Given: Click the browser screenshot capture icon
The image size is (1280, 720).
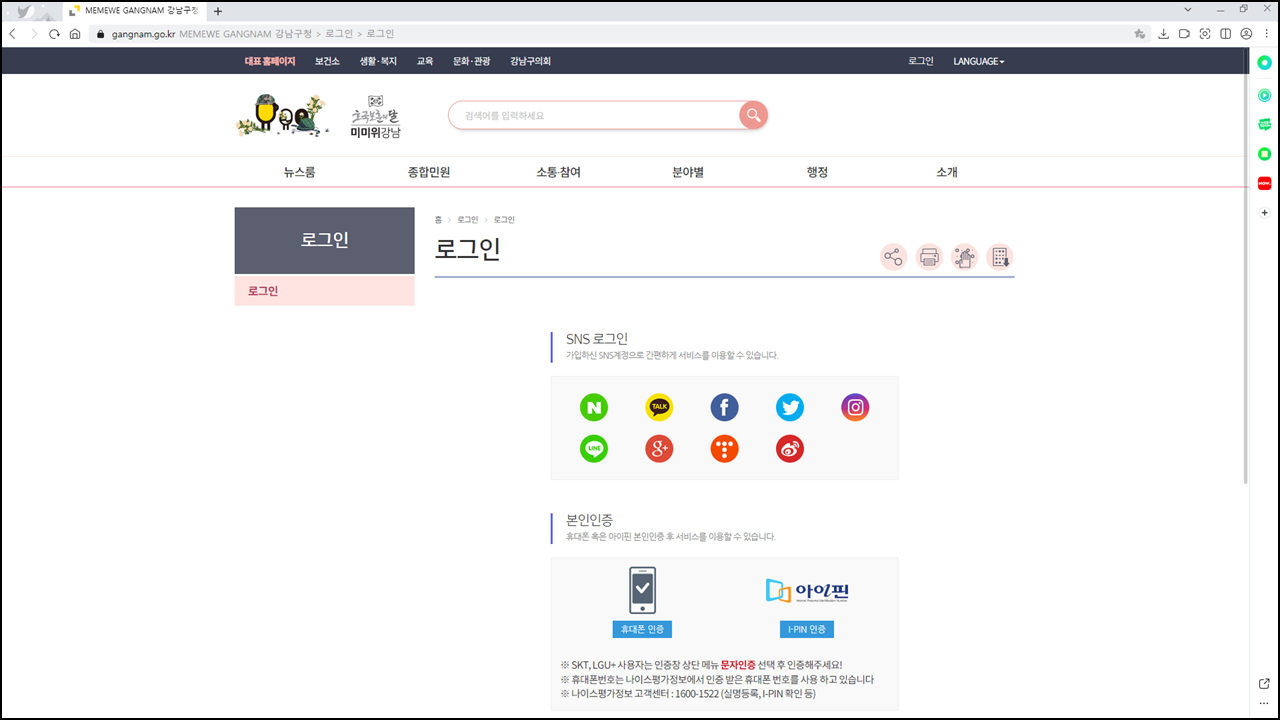Looking at the screenshot, I should tap(1205, 33).
